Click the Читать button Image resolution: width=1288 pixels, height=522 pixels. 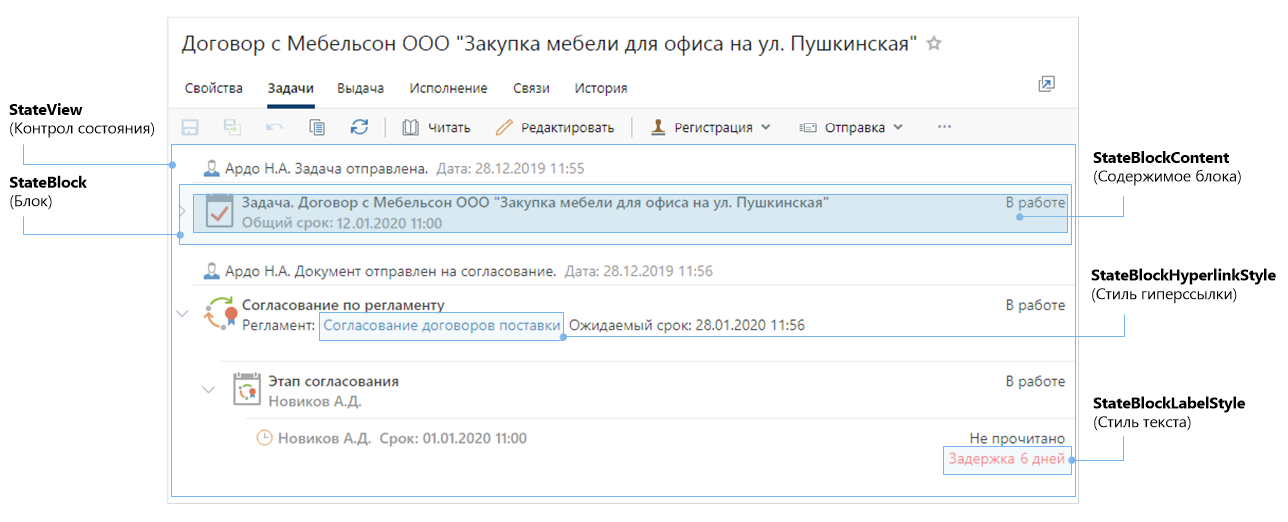[x=436, y=127]
